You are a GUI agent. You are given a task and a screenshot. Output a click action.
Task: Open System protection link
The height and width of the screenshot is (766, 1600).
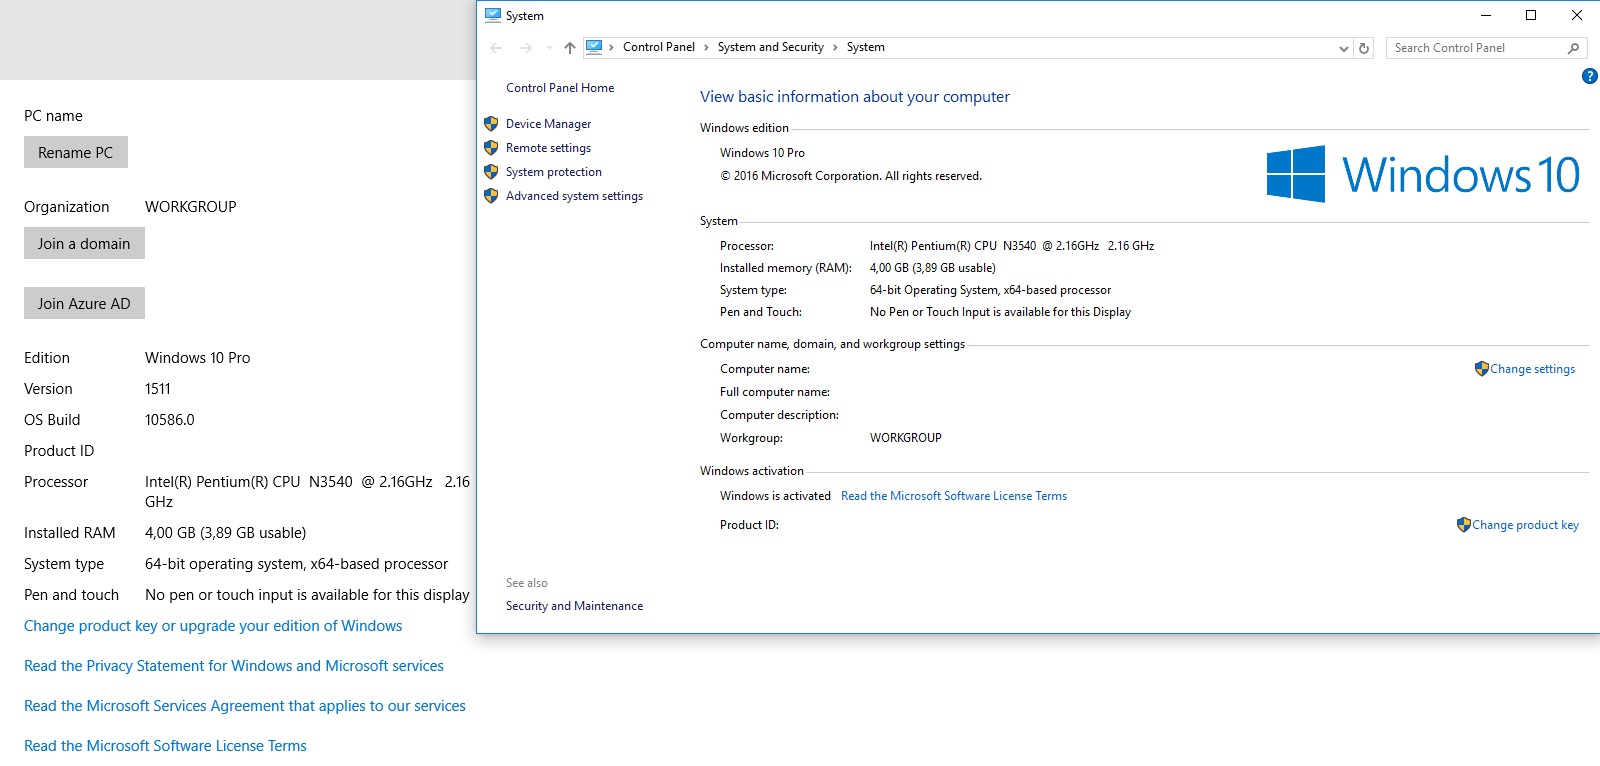[553, 172]
